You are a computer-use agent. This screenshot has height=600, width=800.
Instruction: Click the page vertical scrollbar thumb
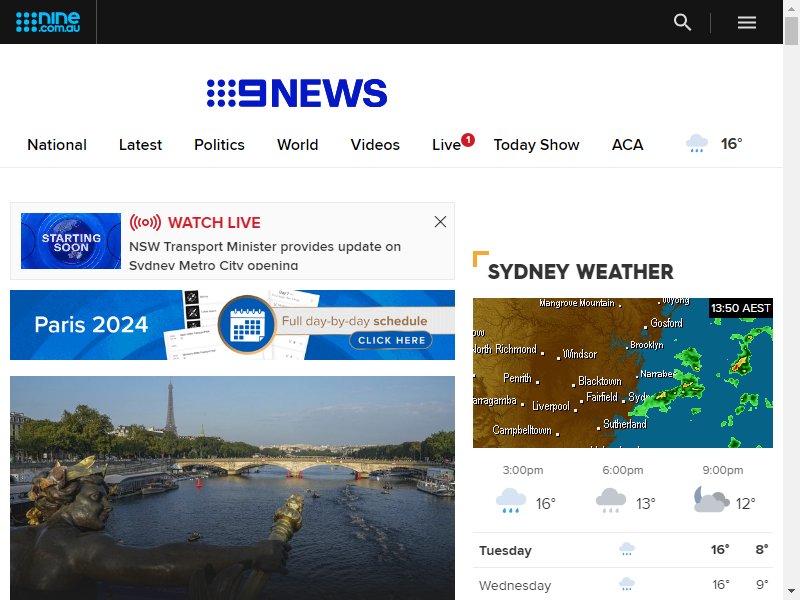tap(791, 31)
